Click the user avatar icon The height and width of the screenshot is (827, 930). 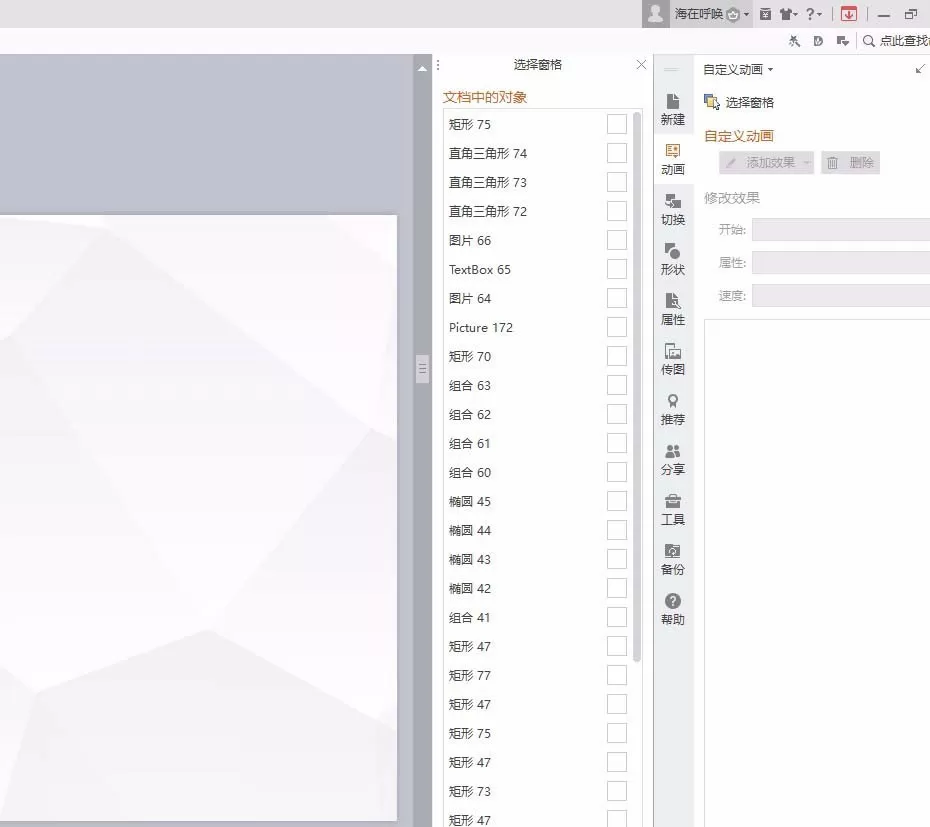tap(655, 13)
